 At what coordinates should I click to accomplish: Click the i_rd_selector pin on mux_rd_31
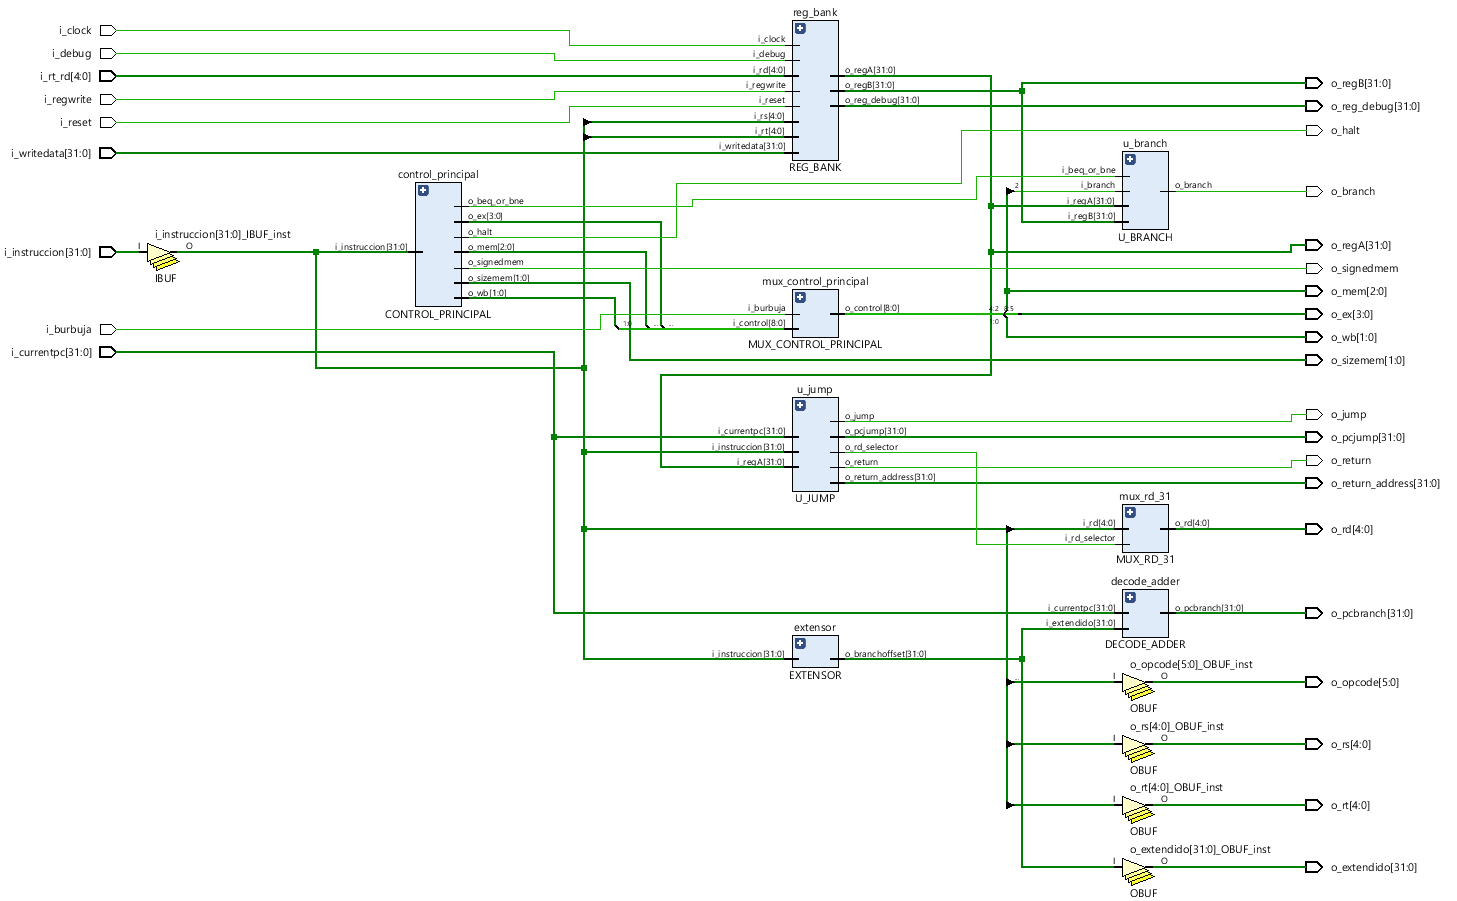pyautogui.click(x=1089, y=538)
